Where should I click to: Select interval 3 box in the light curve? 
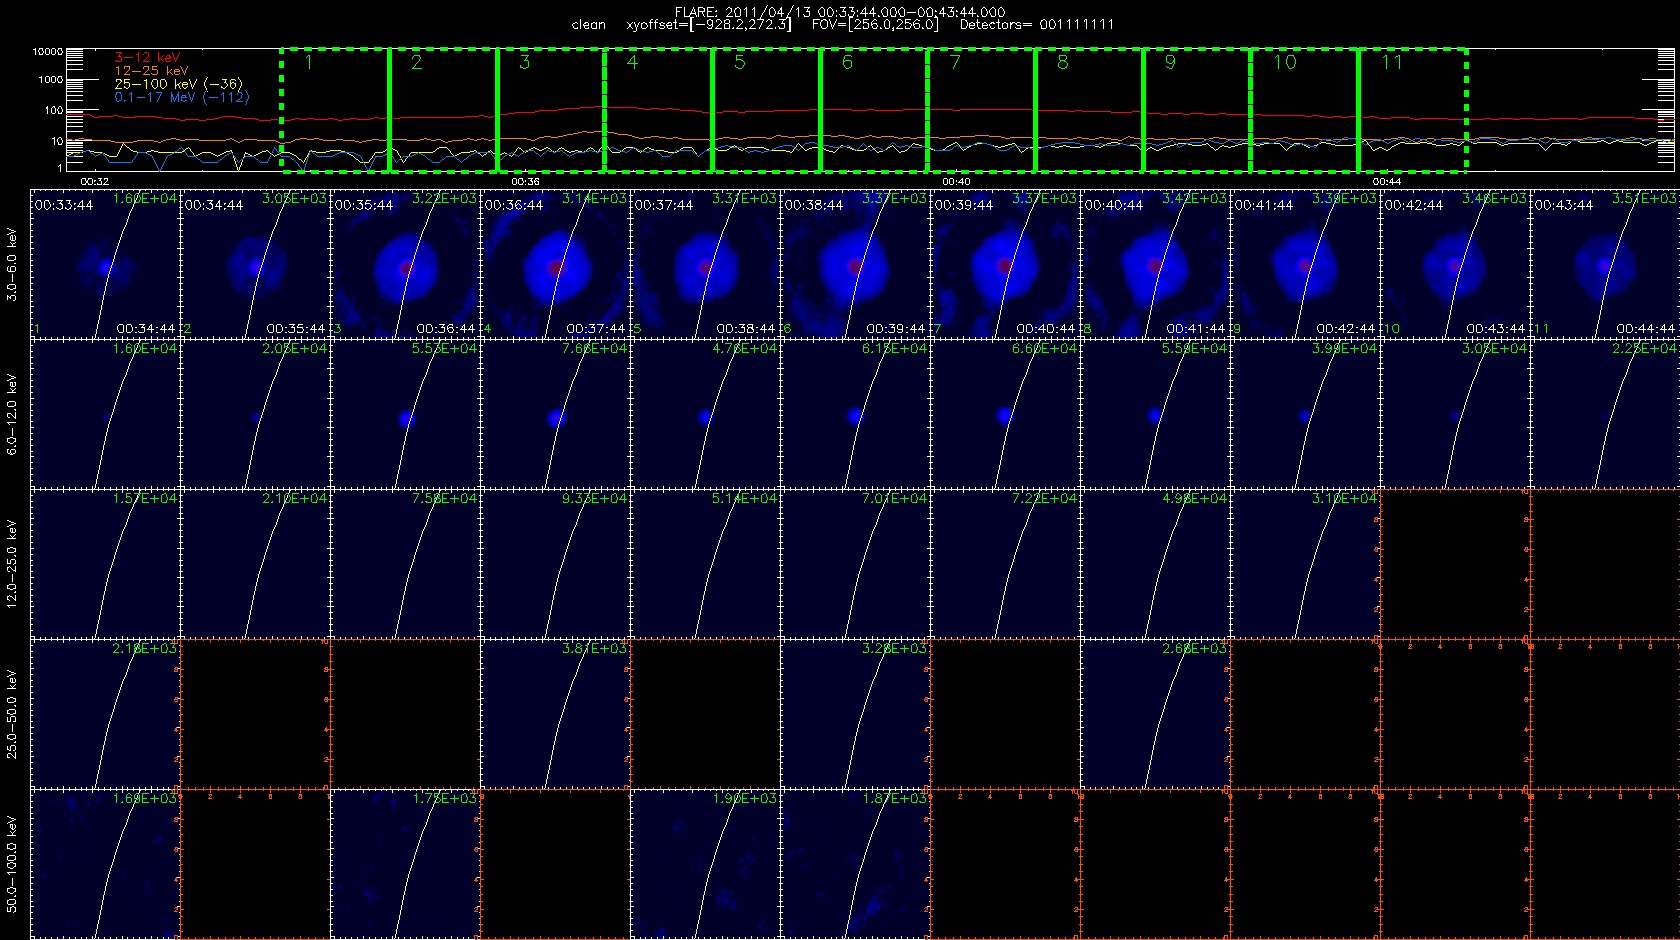click(551, 110)
